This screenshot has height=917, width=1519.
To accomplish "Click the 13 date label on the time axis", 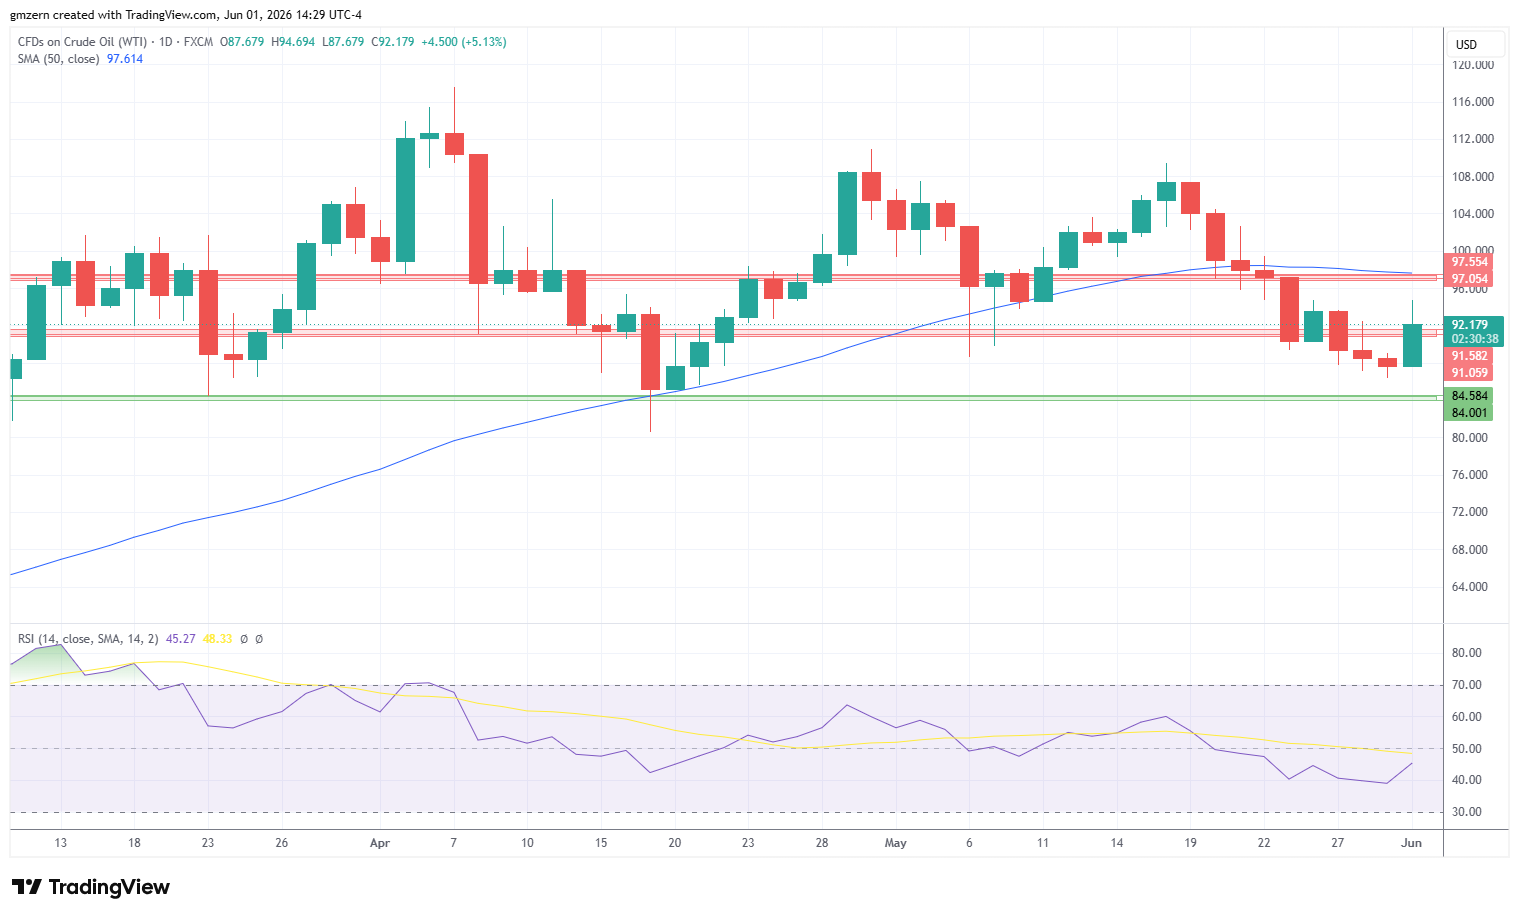I will coord(61,843).
